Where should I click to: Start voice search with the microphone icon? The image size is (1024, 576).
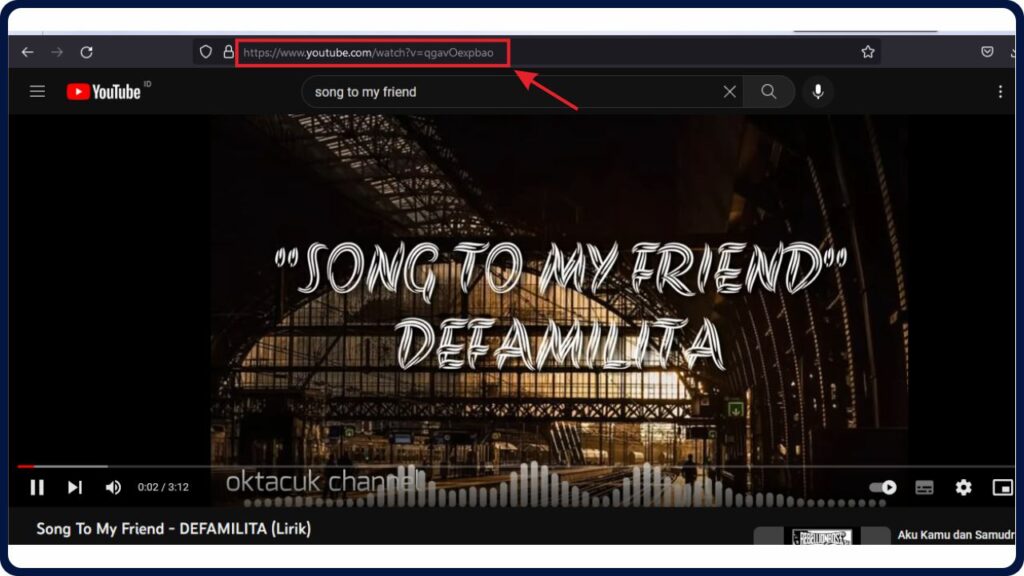click(818, 91)
